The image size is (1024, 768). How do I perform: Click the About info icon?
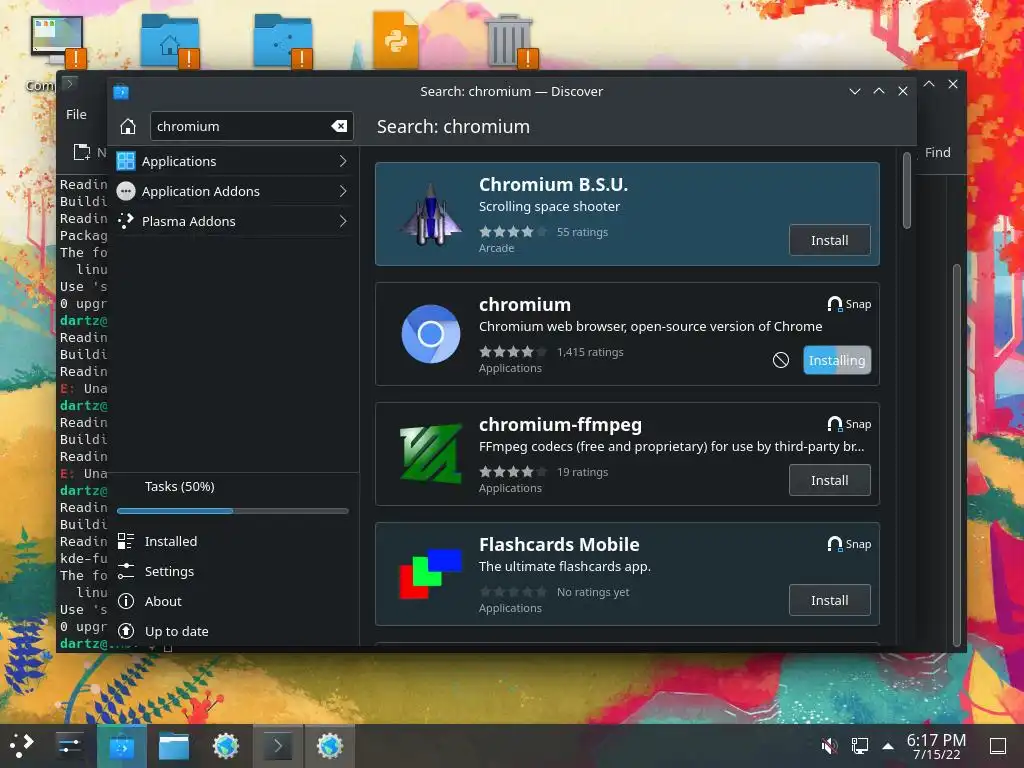point(126,601)
